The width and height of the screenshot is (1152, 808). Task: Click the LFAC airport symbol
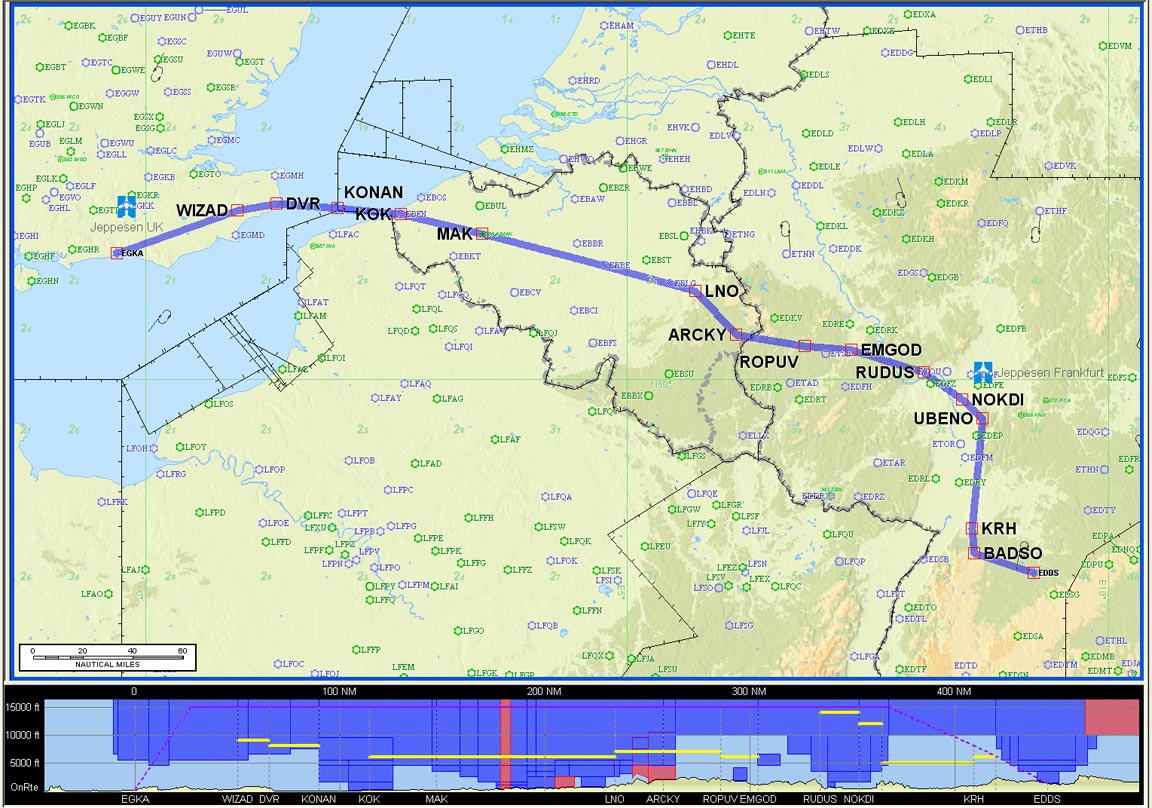(x=332, y=234)
